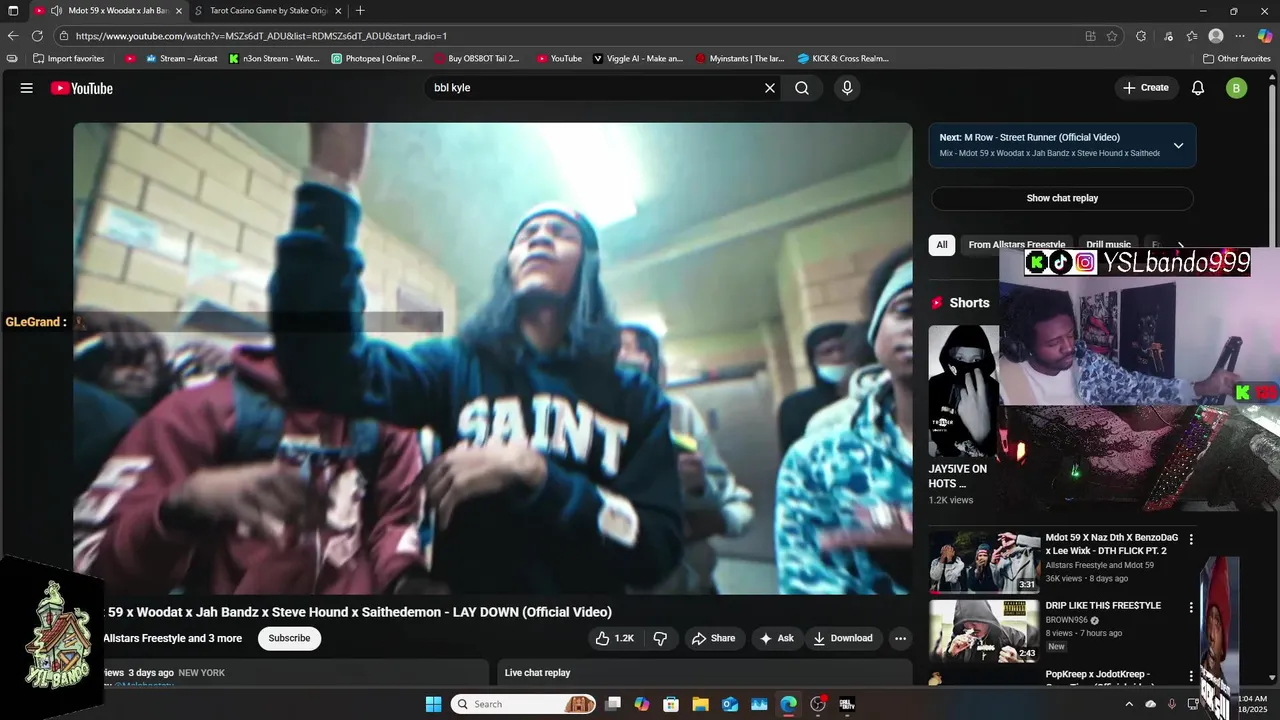The height and width of the screenshot is (720, 1280).
Task: Open the taskbar clock showing 1:04 AM
Action: click(1253, 704)
